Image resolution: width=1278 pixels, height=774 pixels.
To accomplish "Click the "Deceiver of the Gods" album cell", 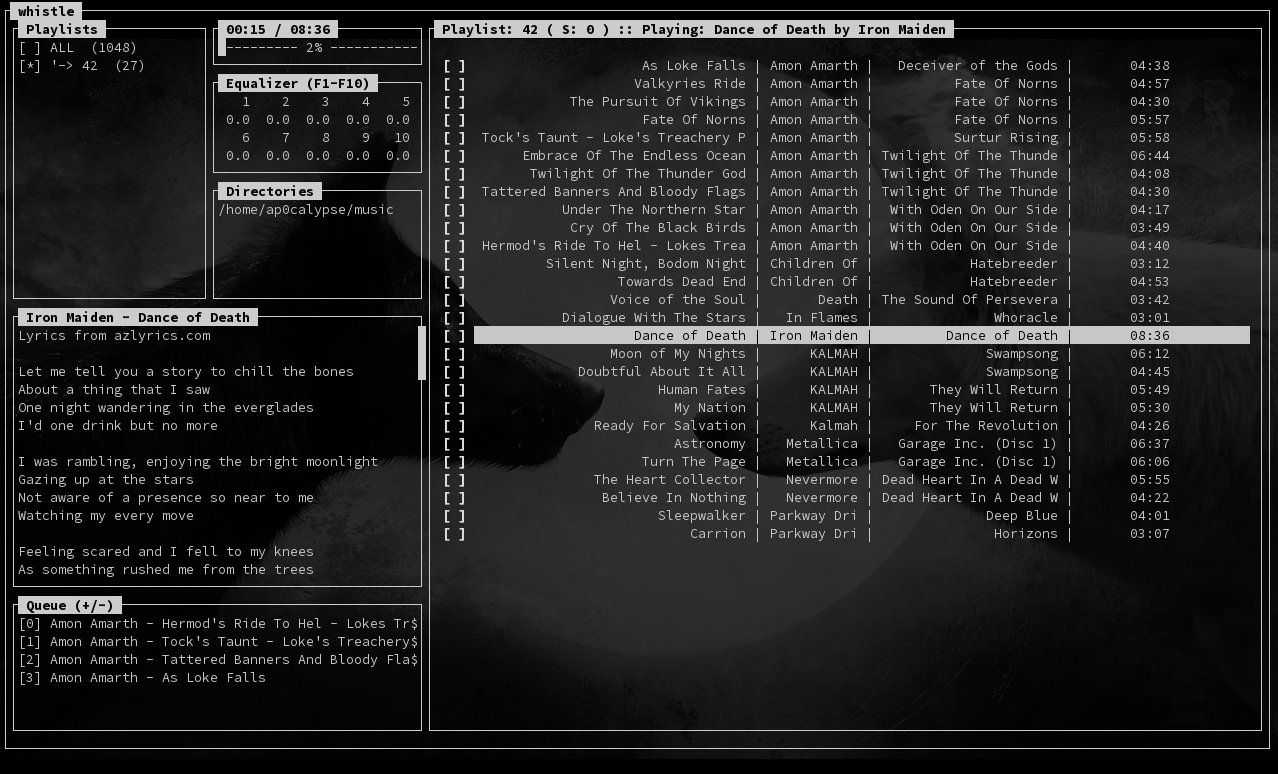I will point(978,66).
